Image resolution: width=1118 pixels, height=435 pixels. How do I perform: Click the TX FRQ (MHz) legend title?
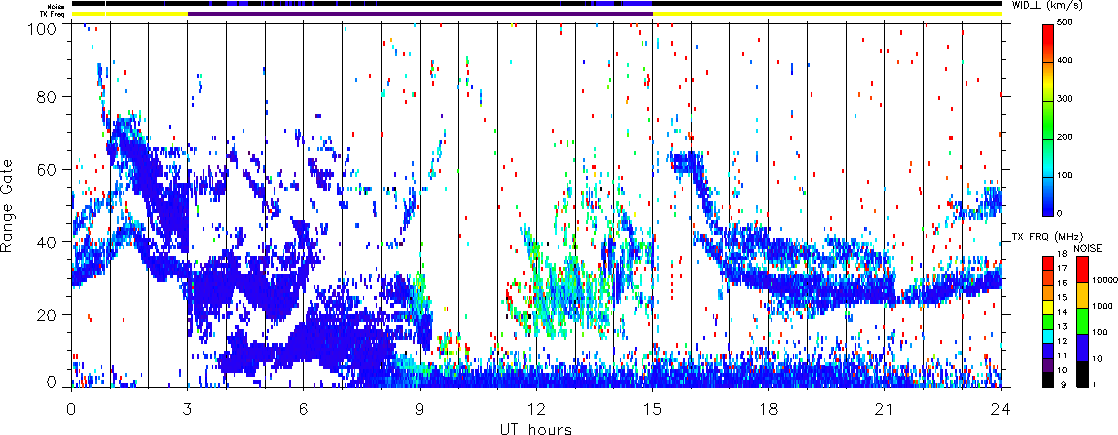(x=1047, y=237)
